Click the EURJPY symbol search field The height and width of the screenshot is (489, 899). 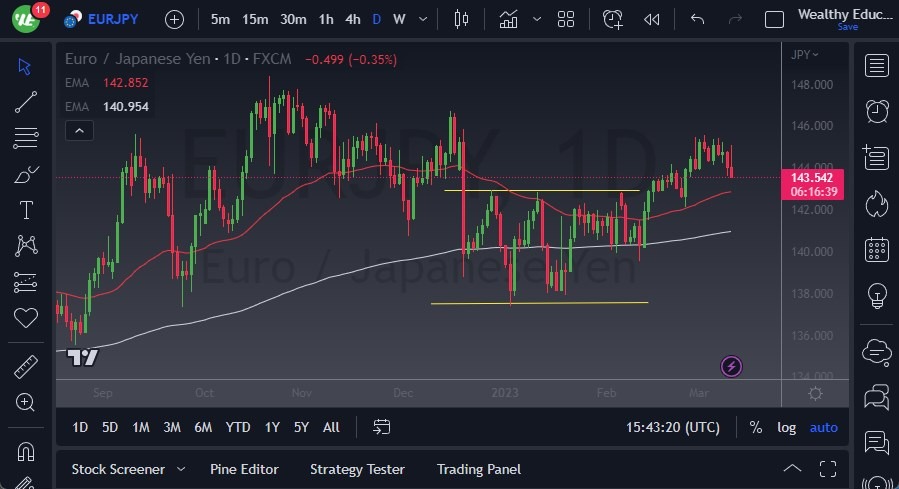click(x=113, y=19)
